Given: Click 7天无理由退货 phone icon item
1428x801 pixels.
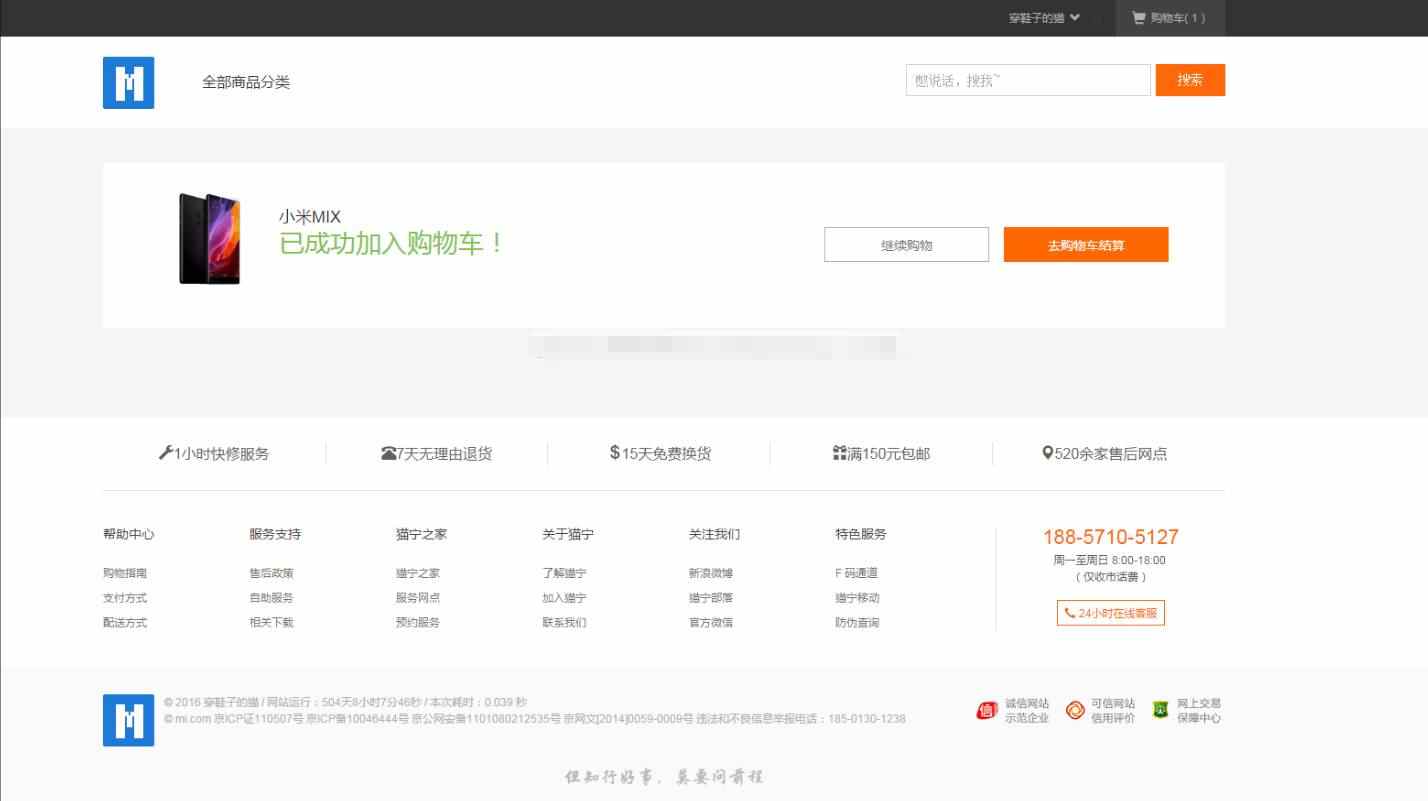Looking at the screenshot, I should [436, 453].
